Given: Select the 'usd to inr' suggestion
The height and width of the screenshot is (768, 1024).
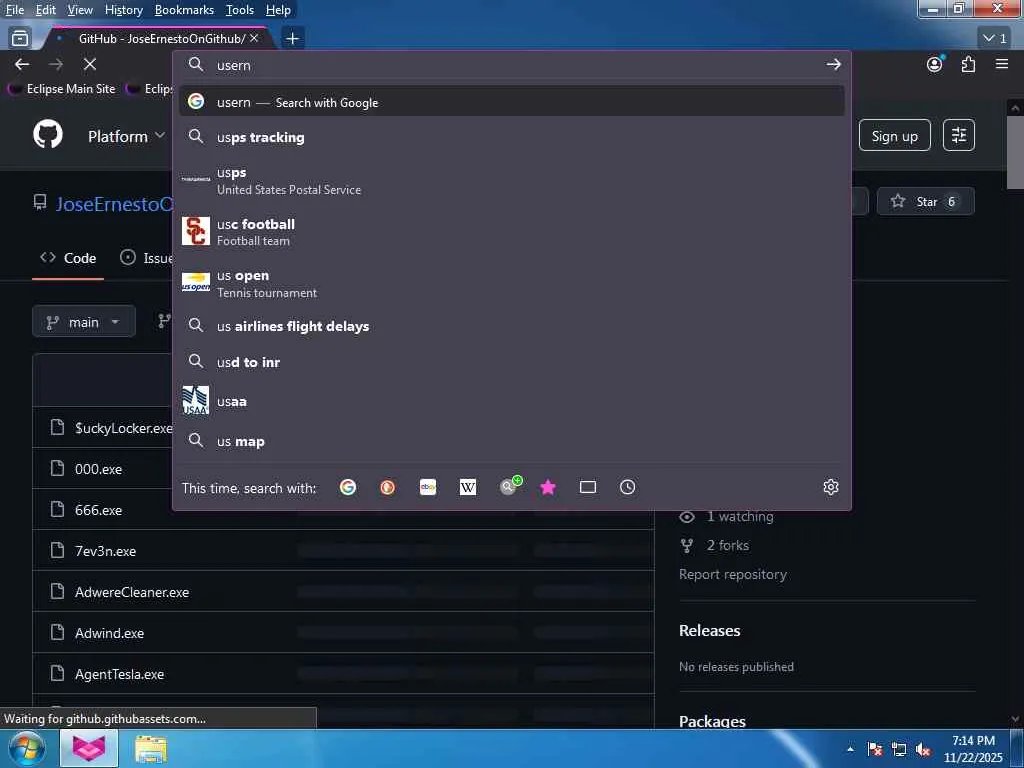Looking at the screenshot, I should (512, 362).
